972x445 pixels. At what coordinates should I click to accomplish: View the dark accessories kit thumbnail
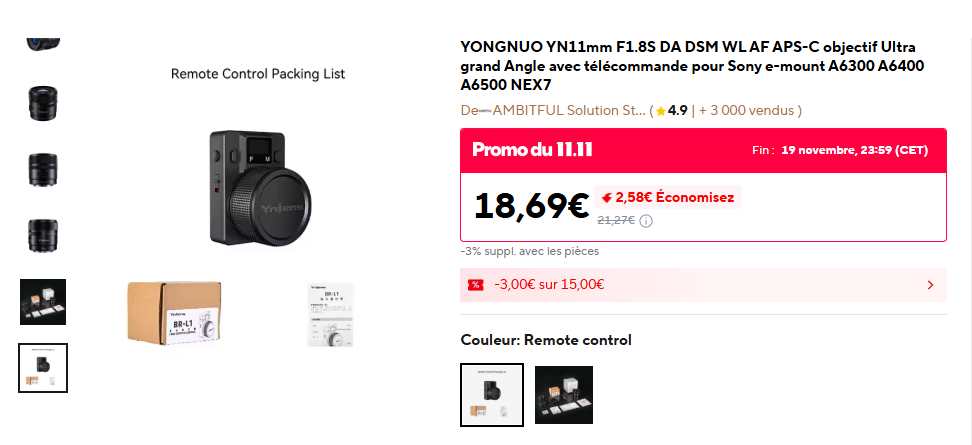43,301
